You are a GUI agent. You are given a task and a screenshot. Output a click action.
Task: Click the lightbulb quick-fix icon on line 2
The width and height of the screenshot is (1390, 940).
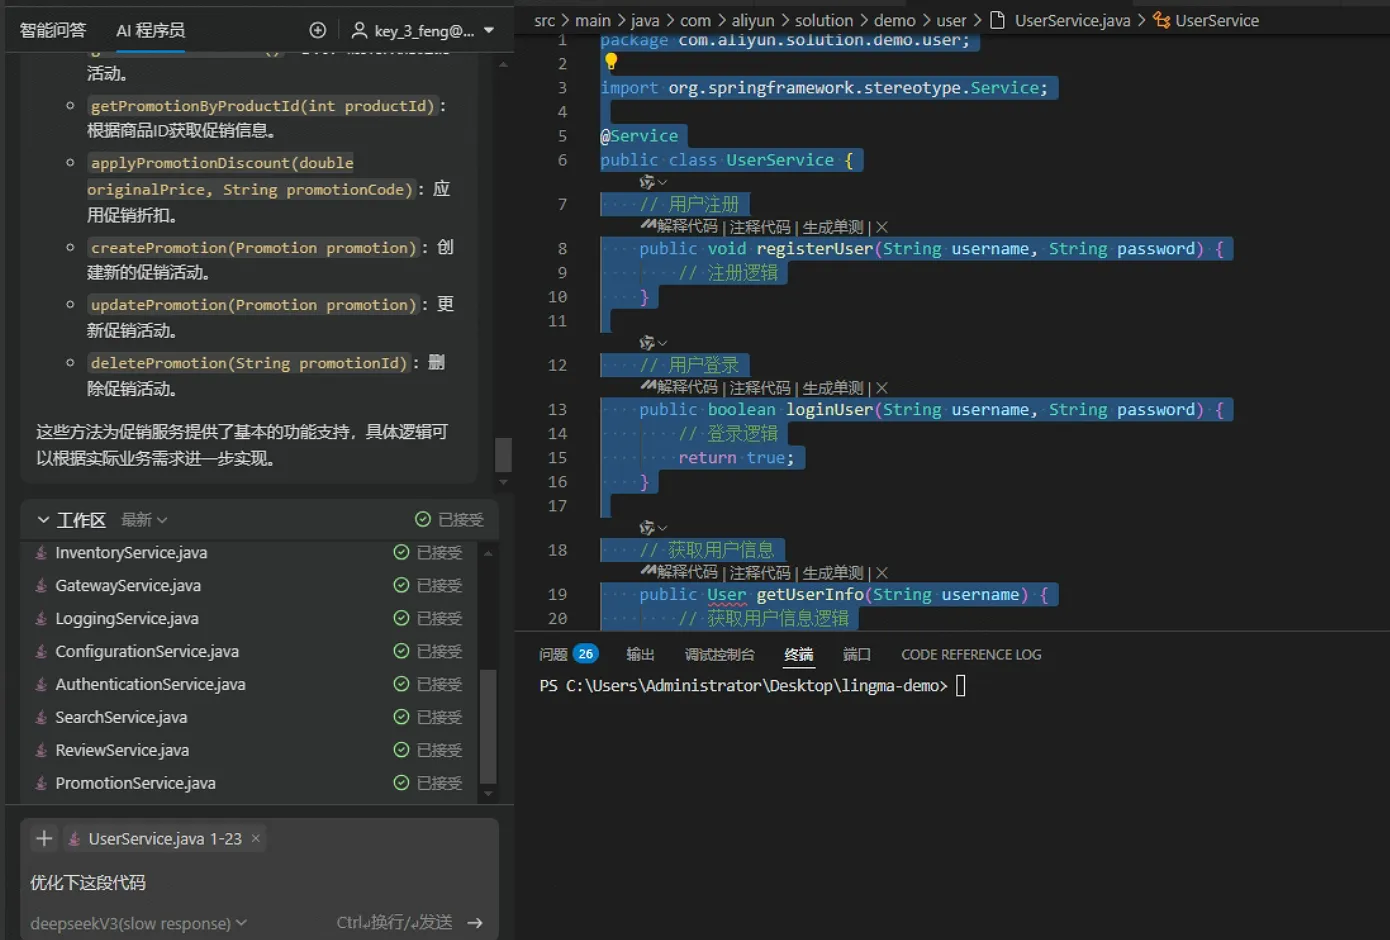point(611,62)
